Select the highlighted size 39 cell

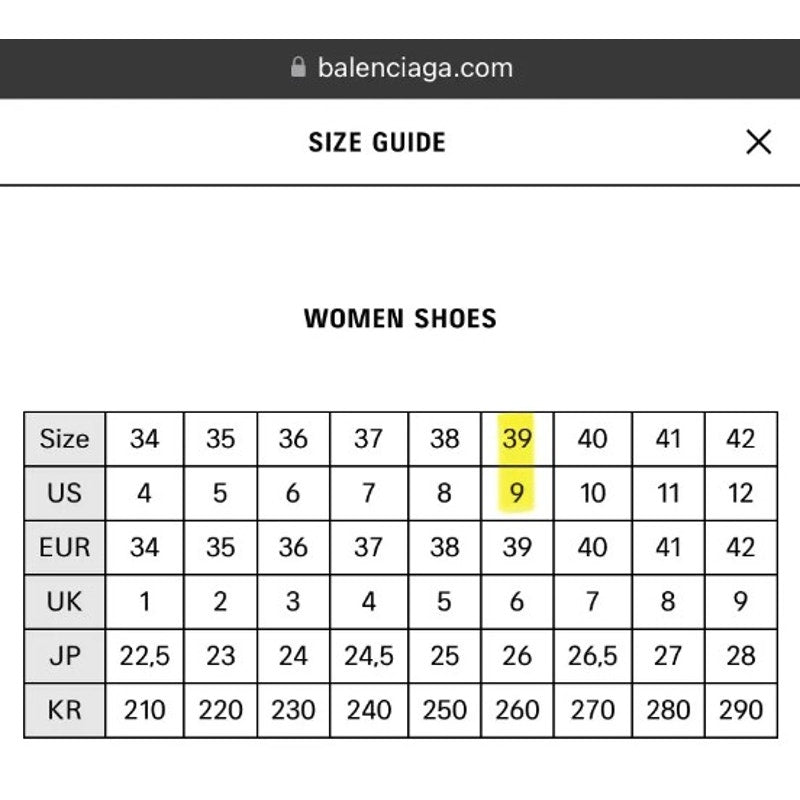(x=517, y=439)
